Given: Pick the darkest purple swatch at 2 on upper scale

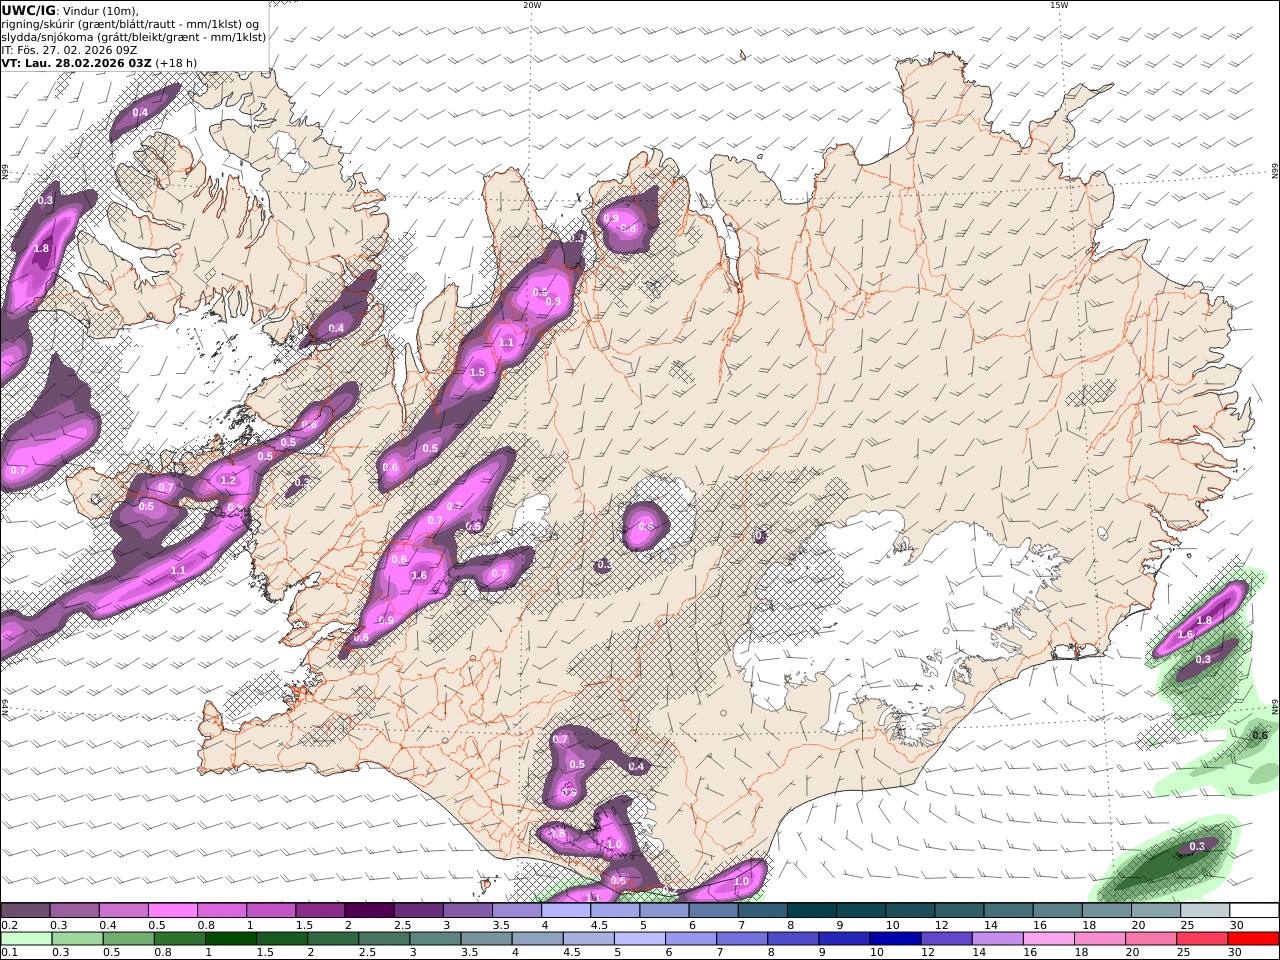Looking at the screenshot, I should pyautogui.click(x=369, y=911).
